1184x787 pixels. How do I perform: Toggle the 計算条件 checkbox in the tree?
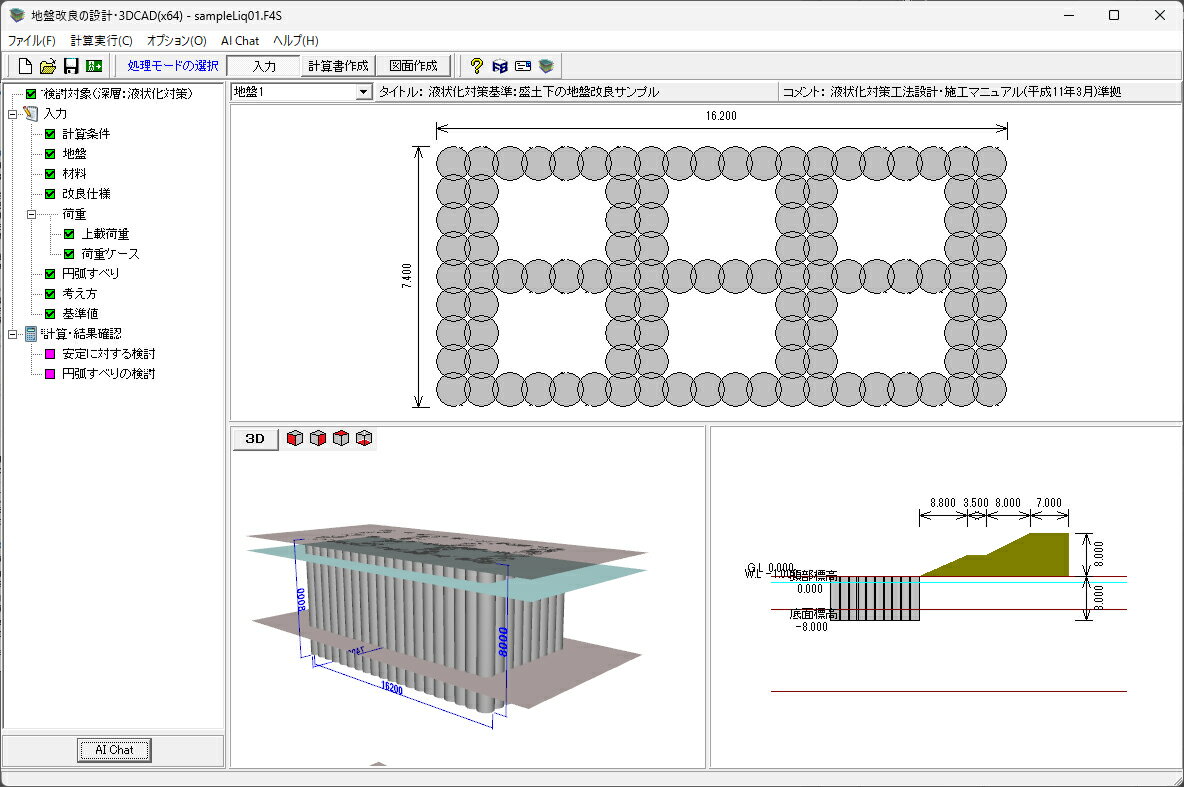pos(50,134)
